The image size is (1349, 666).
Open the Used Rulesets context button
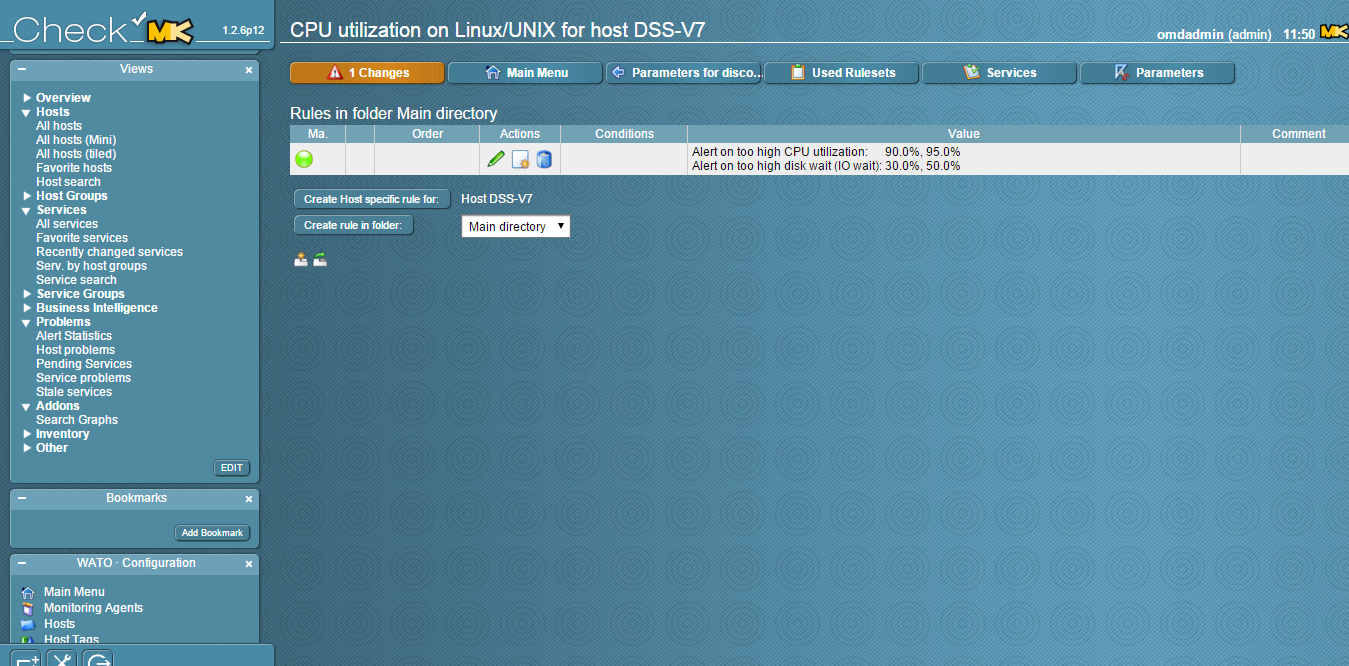tap(841, 73)
